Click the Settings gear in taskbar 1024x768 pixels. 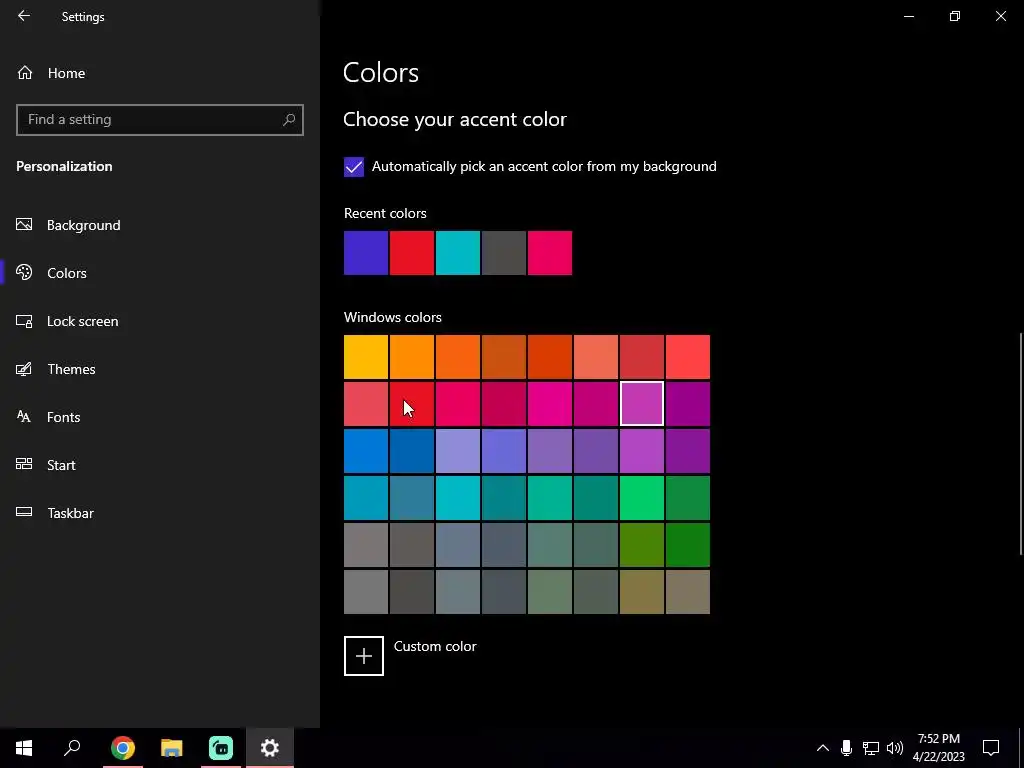coord(270,748)
